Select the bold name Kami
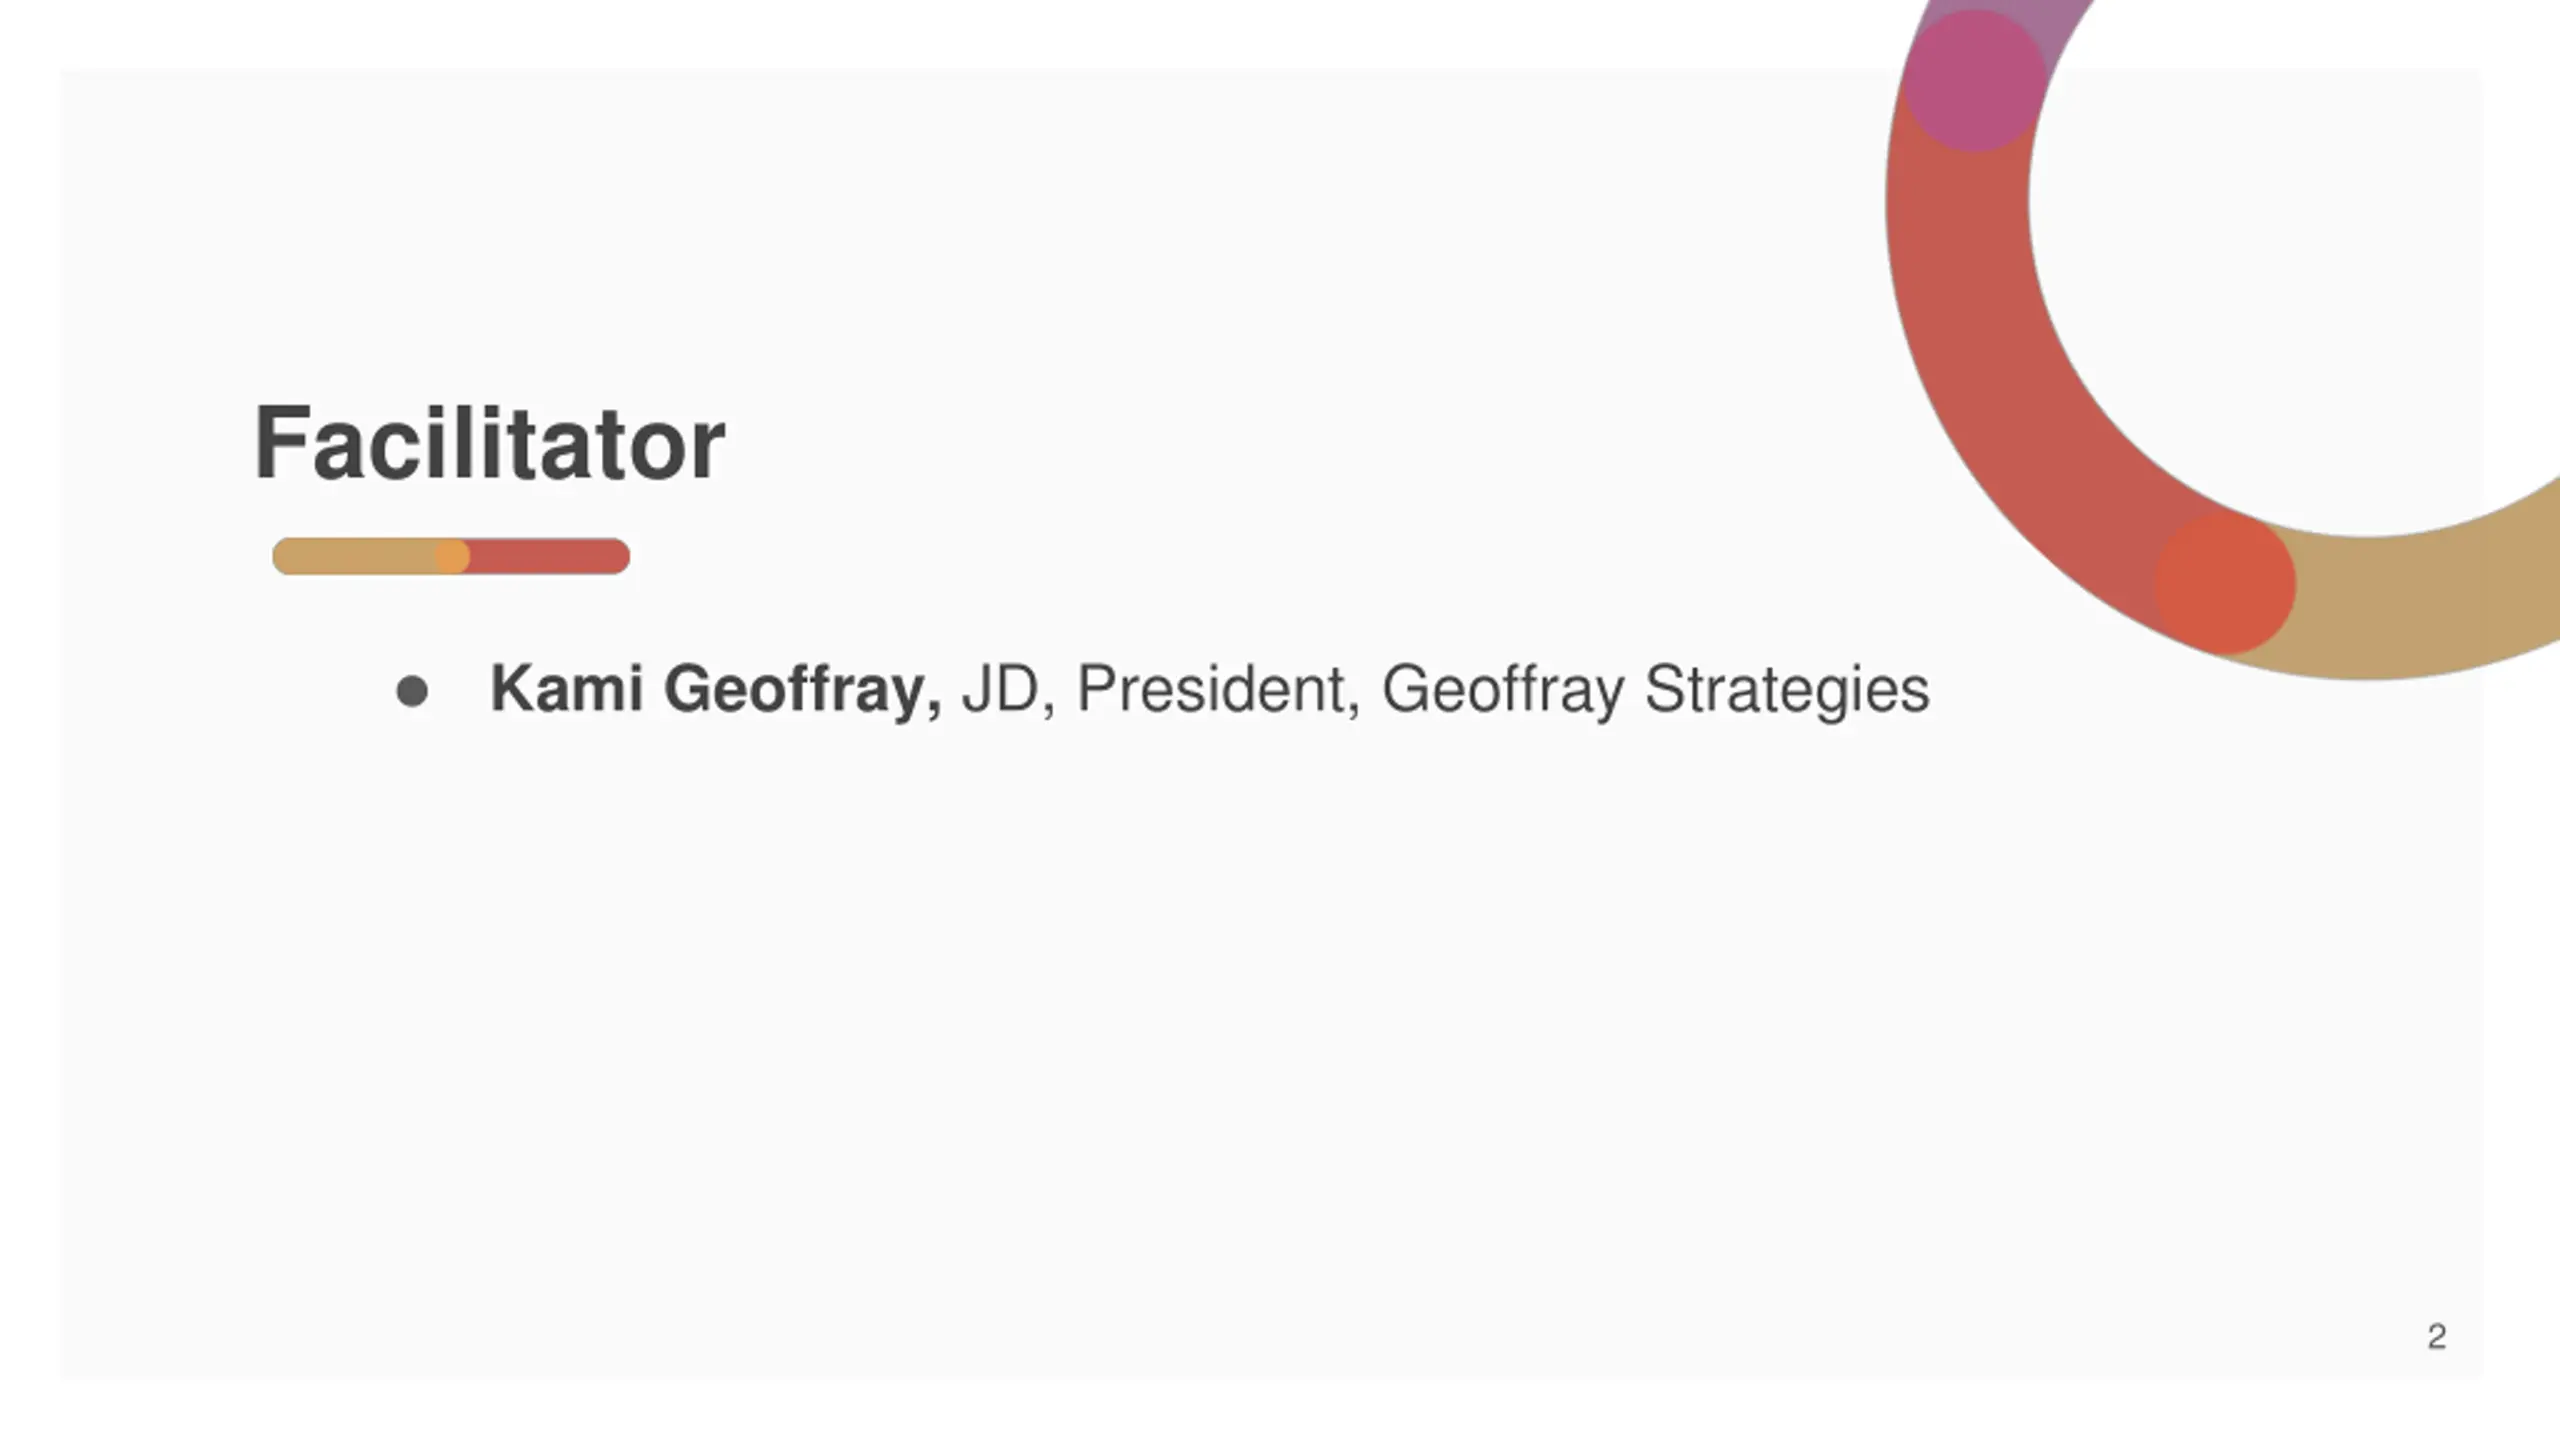This screenshot has width=2560, height=1440. click(566, 689)
